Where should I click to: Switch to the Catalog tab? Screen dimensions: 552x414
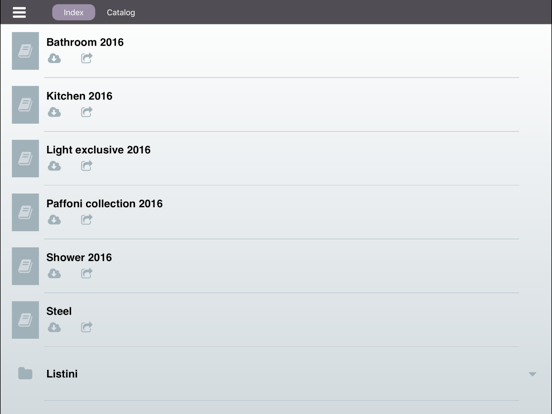pyautogui.click(x=121, y=12)
